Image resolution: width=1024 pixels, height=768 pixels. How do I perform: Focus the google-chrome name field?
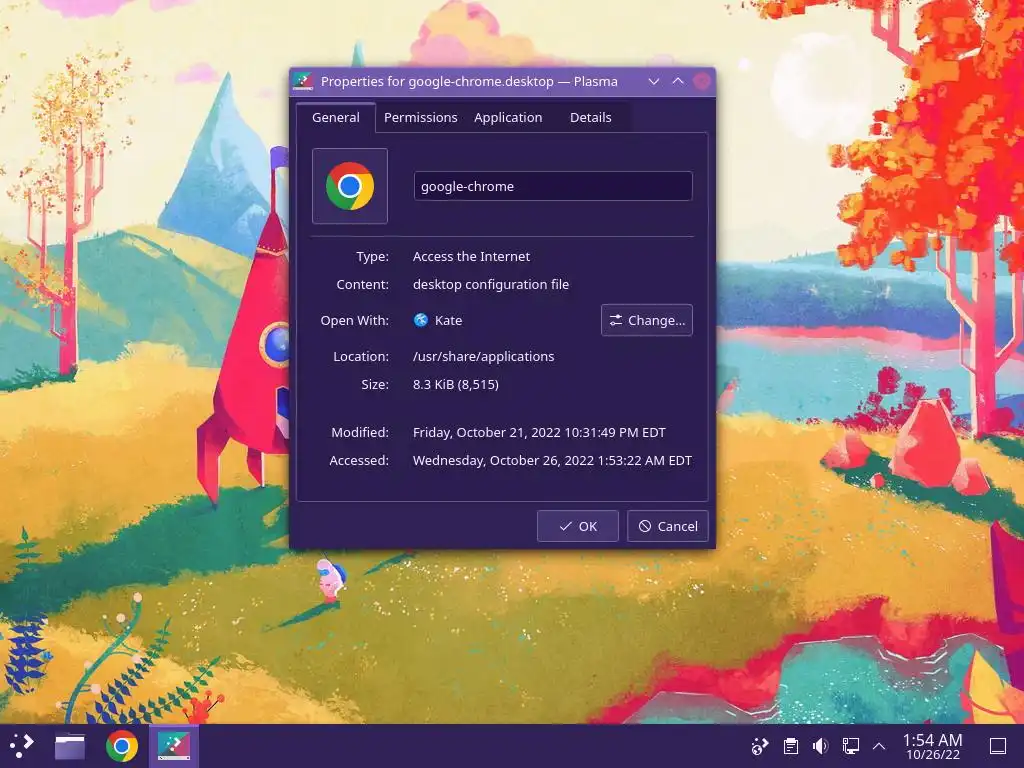click(x=553, y=186)
